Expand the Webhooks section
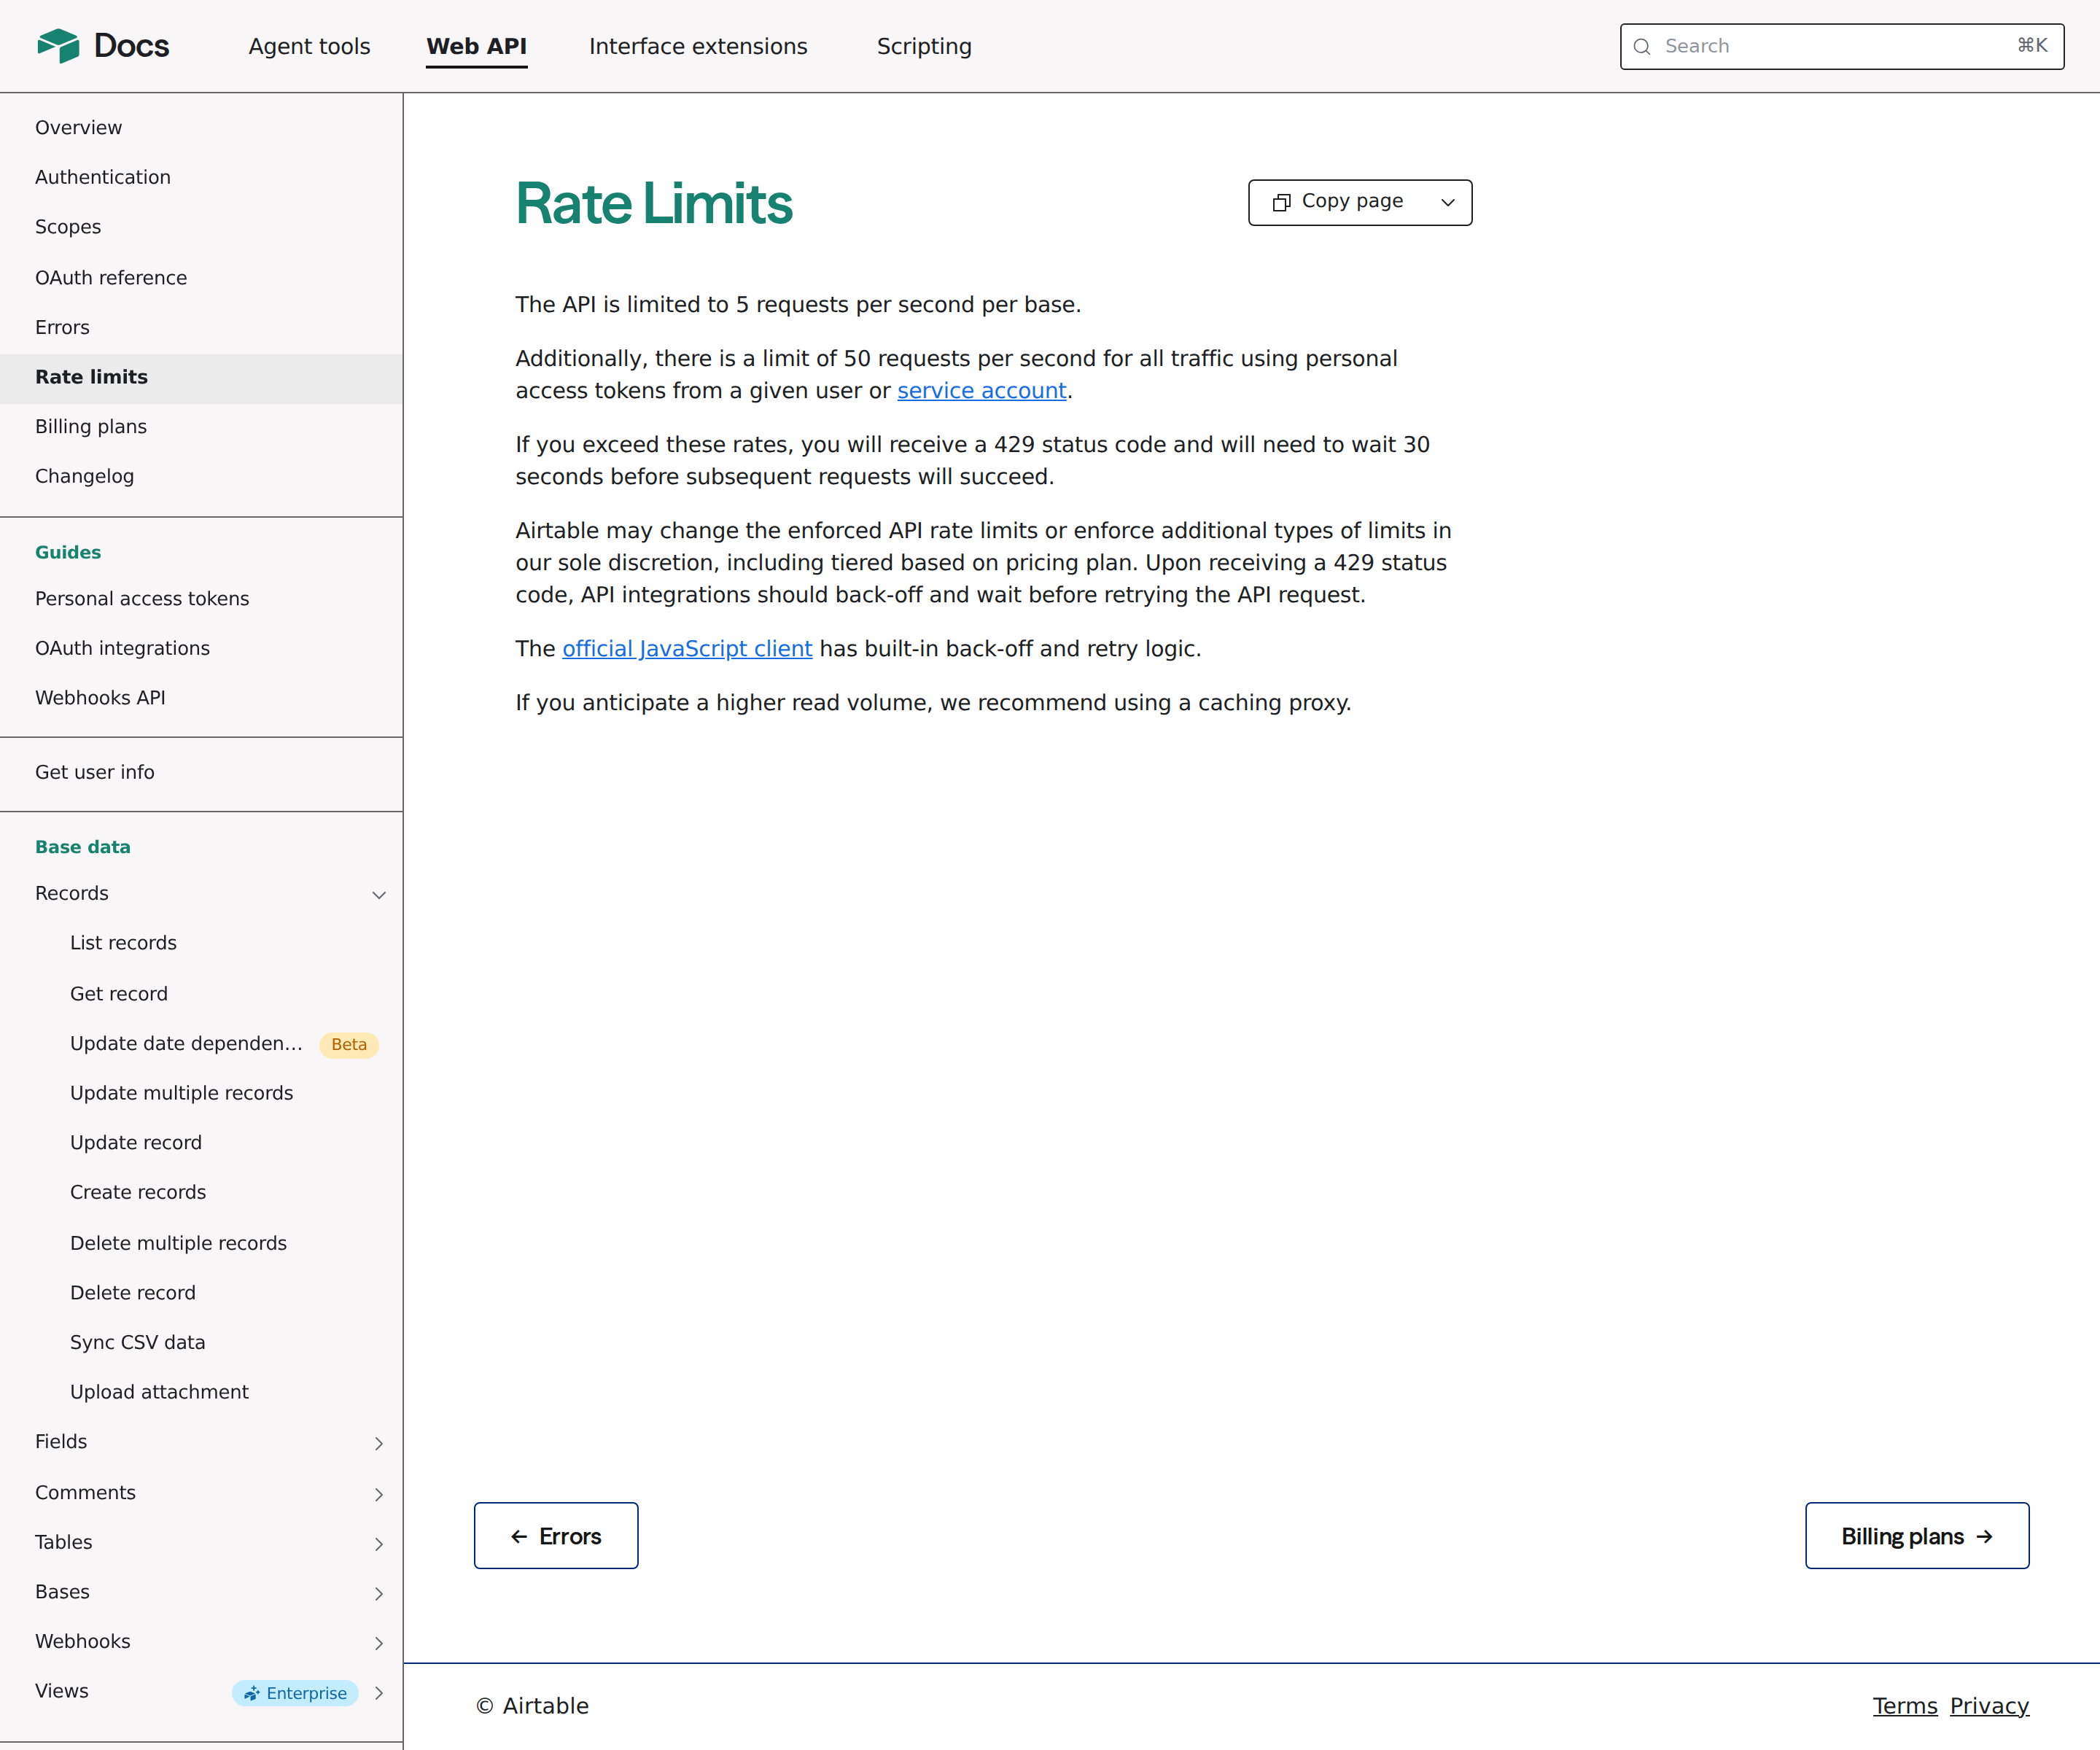 [379, 1643]
